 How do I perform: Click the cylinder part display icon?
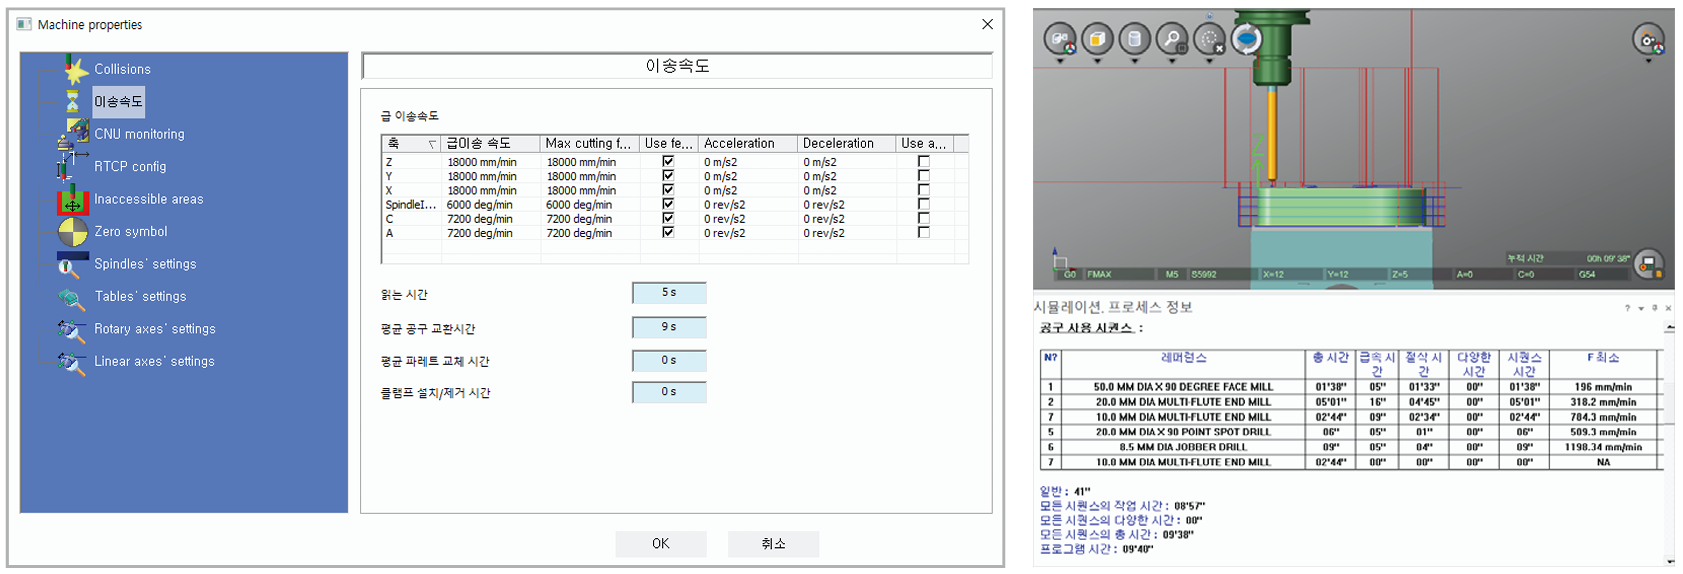coord(1134,39)
